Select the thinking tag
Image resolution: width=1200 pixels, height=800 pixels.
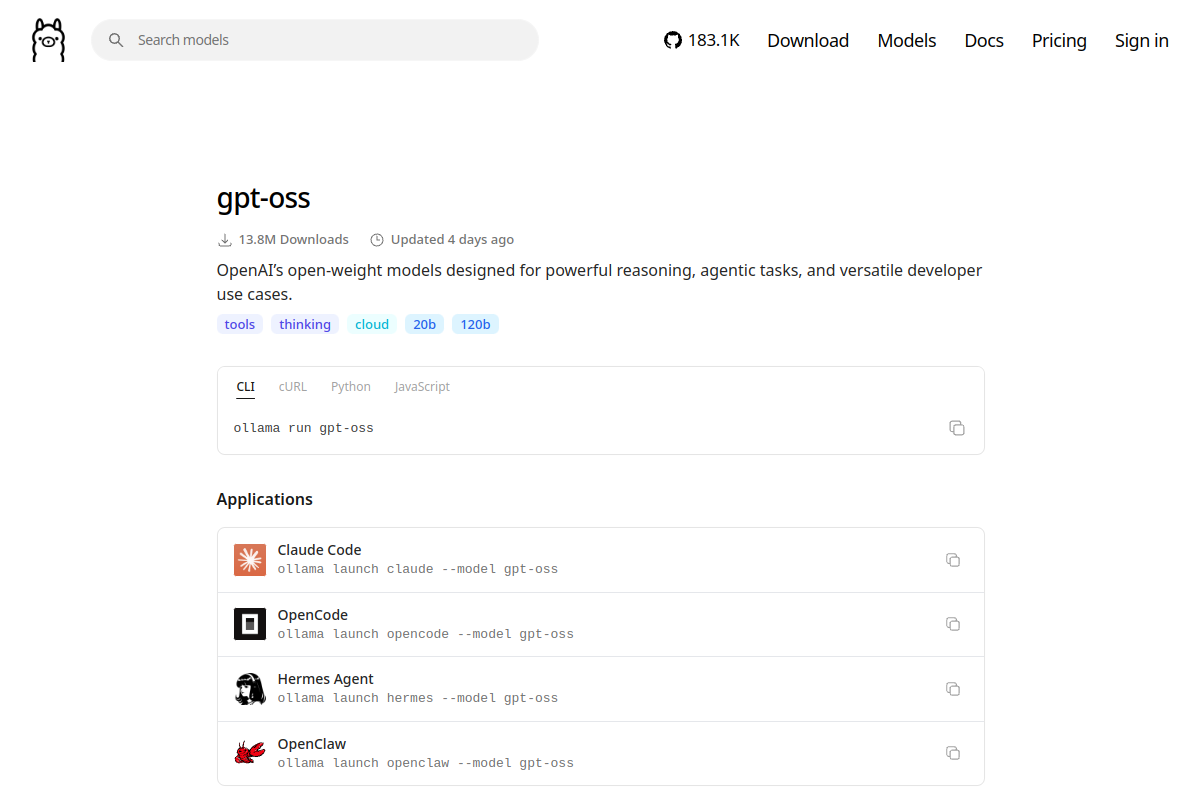(x=305, y=324)
